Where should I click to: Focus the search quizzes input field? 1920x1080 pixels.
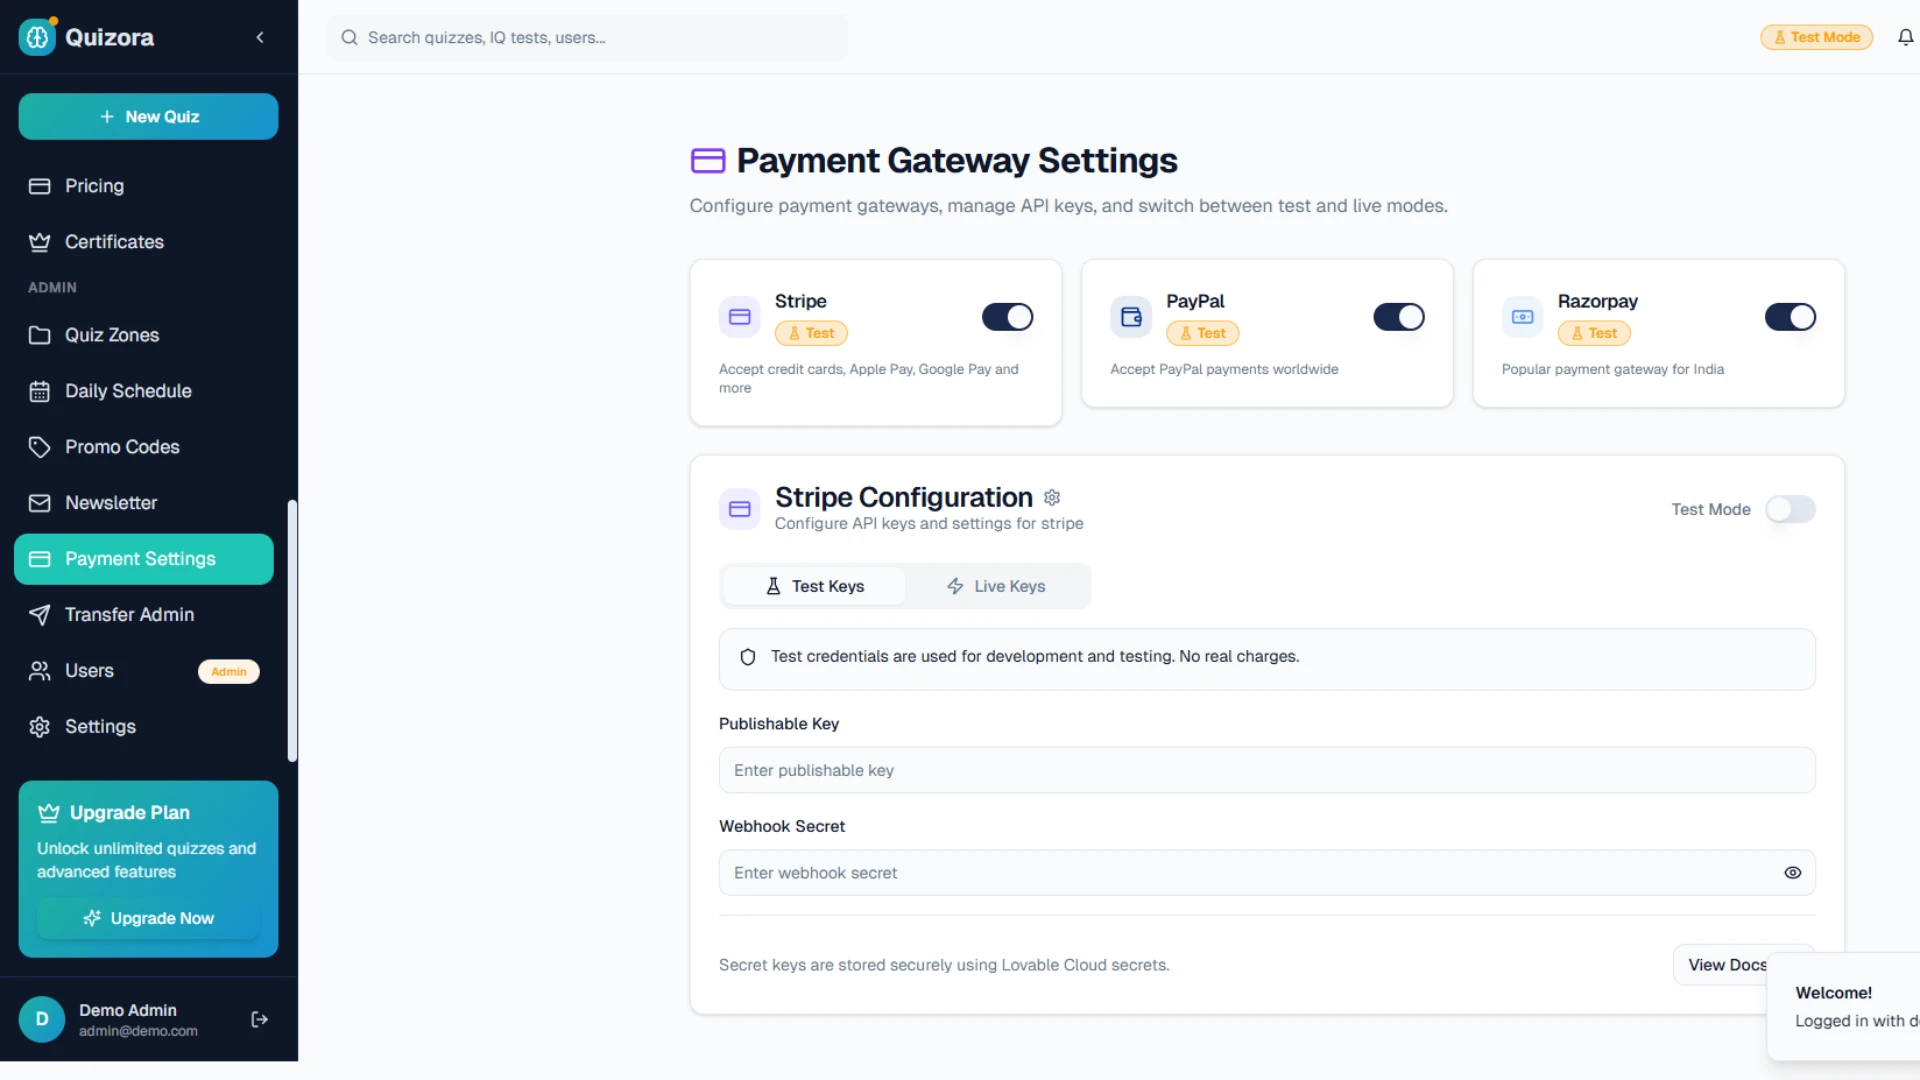pyautogui.click(x=587, y=37)
